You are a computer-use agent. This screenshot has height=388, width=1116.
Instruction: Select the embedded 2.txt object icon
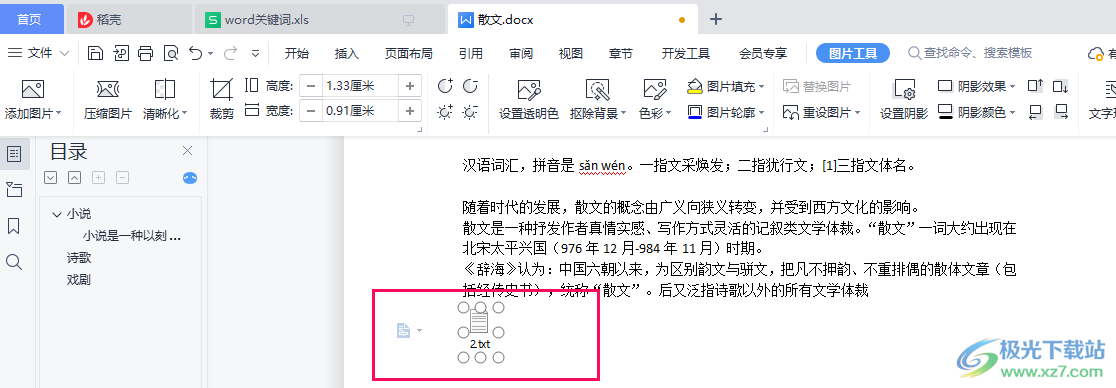480,331
